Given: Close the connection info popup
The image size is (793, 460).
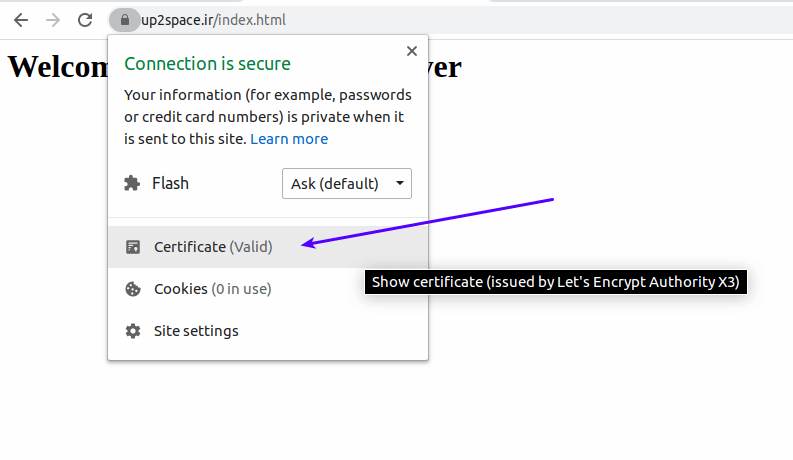Looking at the screenshot, I should pyautogui.click(x=412, y=51).
